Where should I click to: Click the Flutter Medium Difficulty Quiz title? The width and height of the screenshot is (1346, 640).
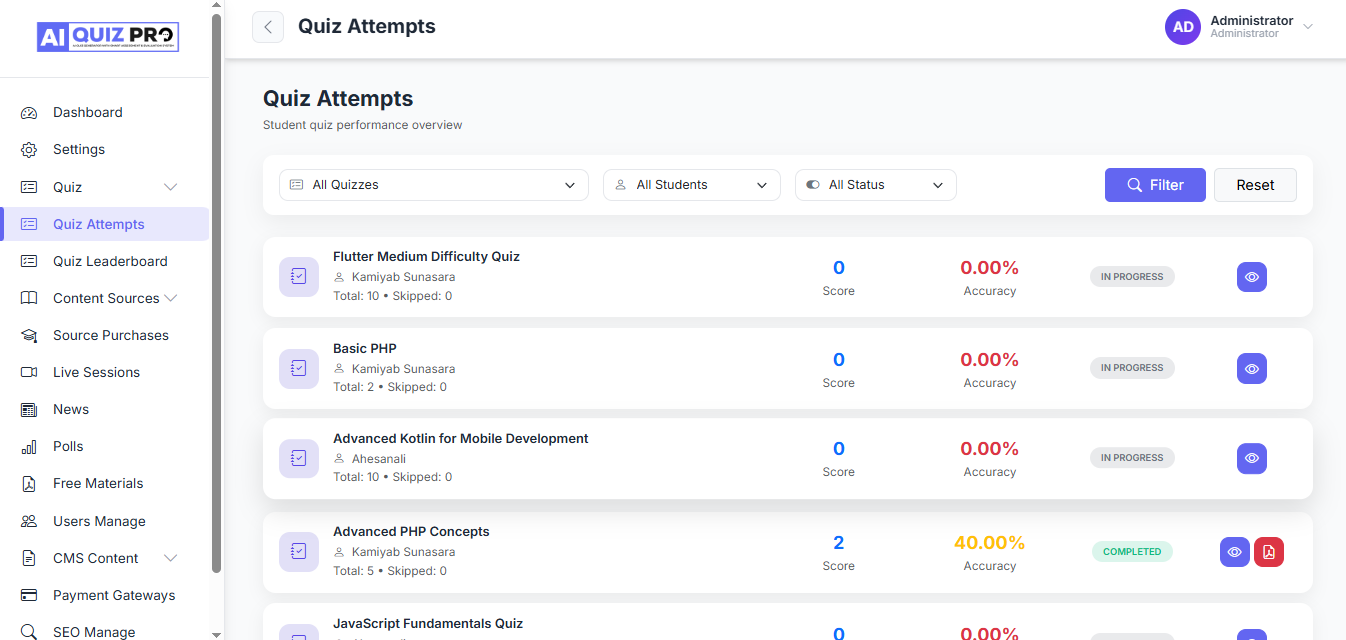(x=426, y=257)
